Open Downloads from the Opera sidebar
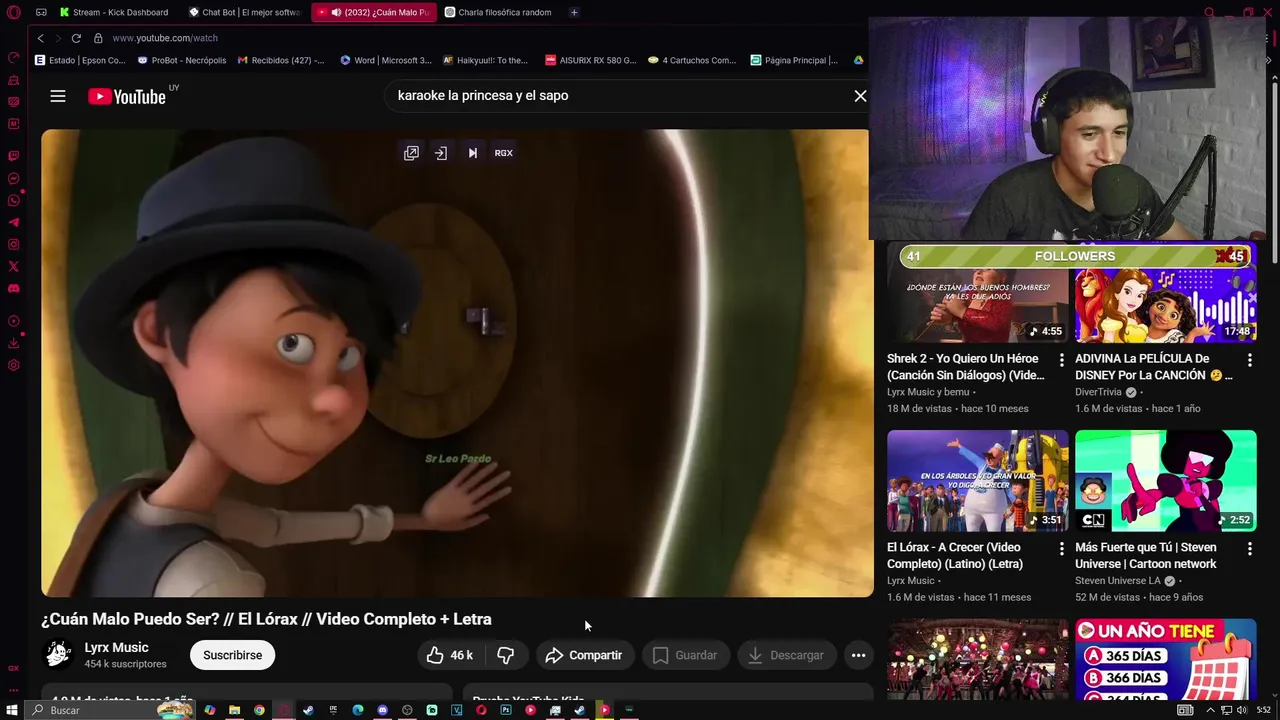The width and height of the screenshot is (1280, 720). [13, 343]
